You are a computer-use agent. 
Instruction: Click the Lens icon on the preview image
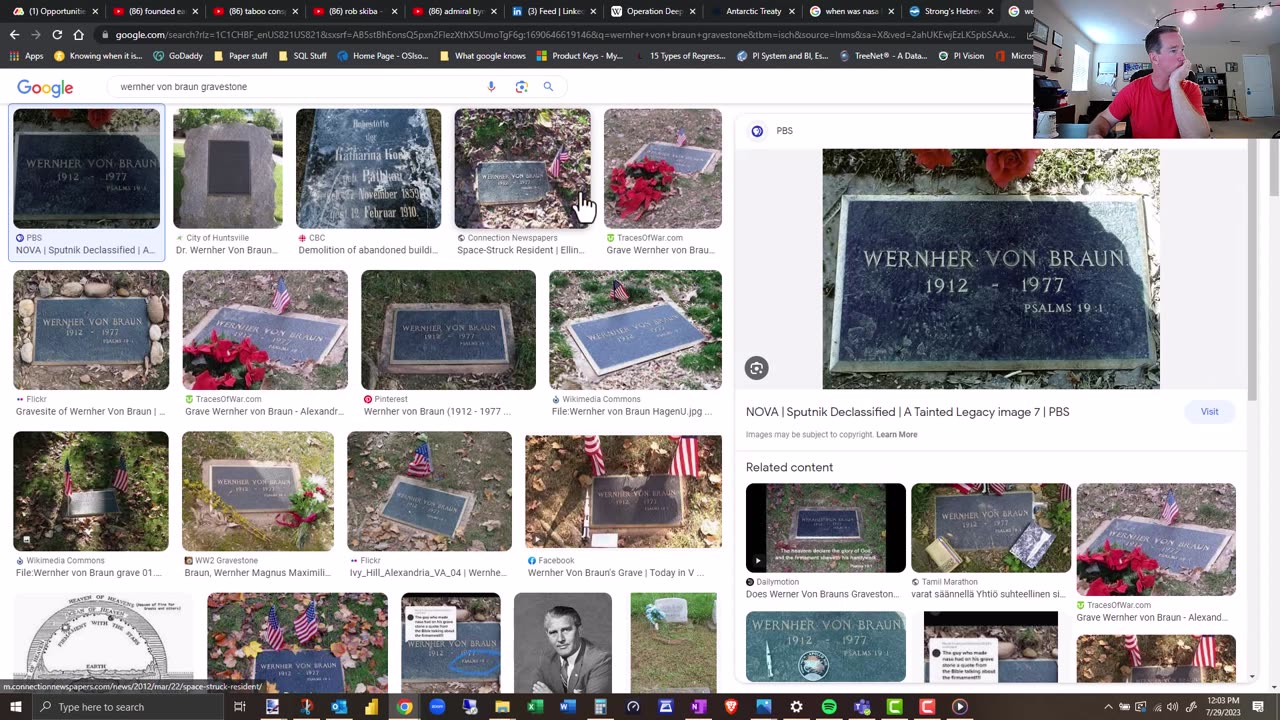(757, 368)
